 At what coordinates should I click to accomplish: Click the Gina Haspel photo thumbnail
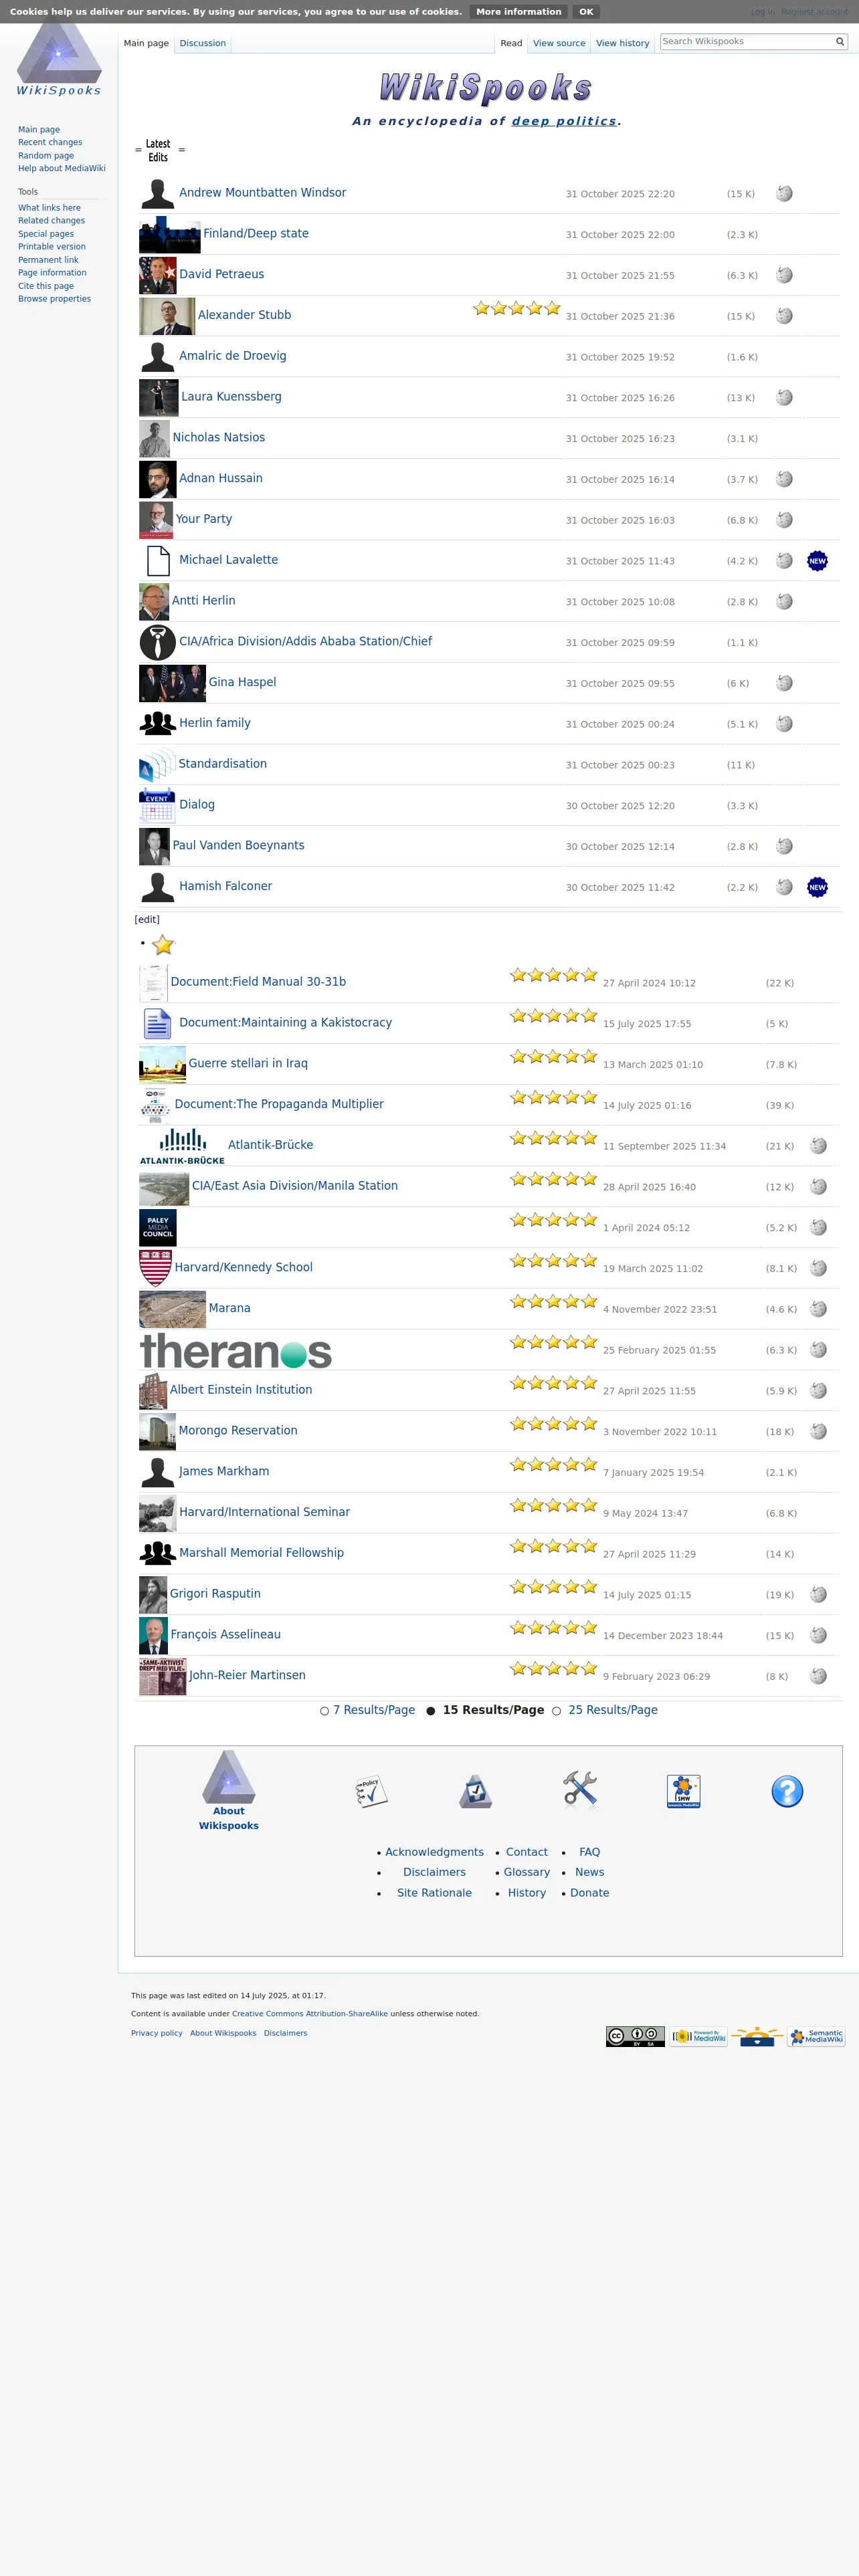pos(172,683)
